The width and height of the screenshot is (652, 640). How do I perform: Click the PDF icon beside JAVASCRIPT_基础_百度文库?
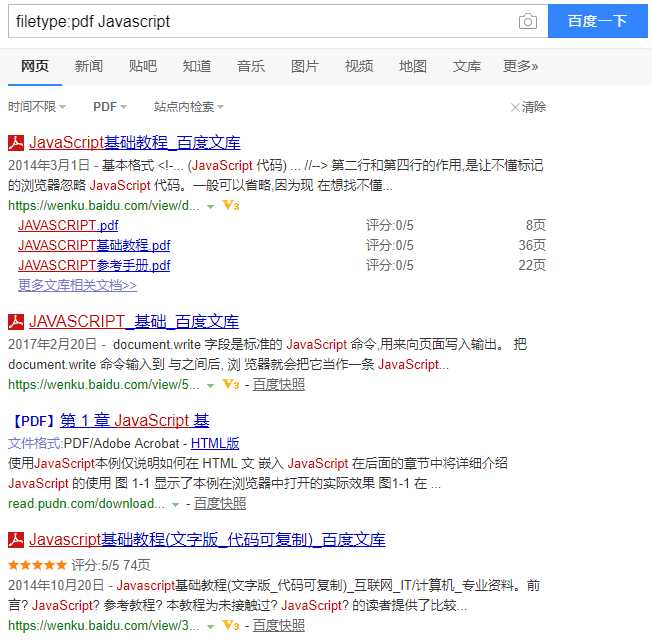(x=16, y=322)
